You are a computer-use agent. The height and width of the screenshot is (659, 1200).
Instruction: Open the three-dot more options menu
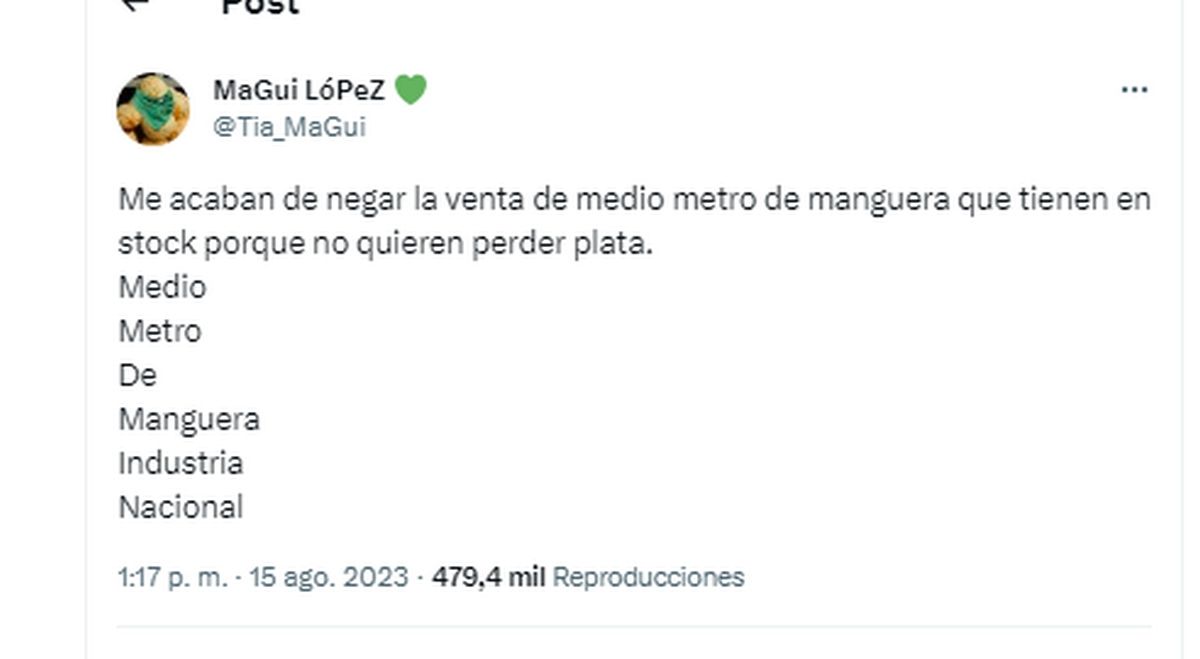tap(1134, 90)
